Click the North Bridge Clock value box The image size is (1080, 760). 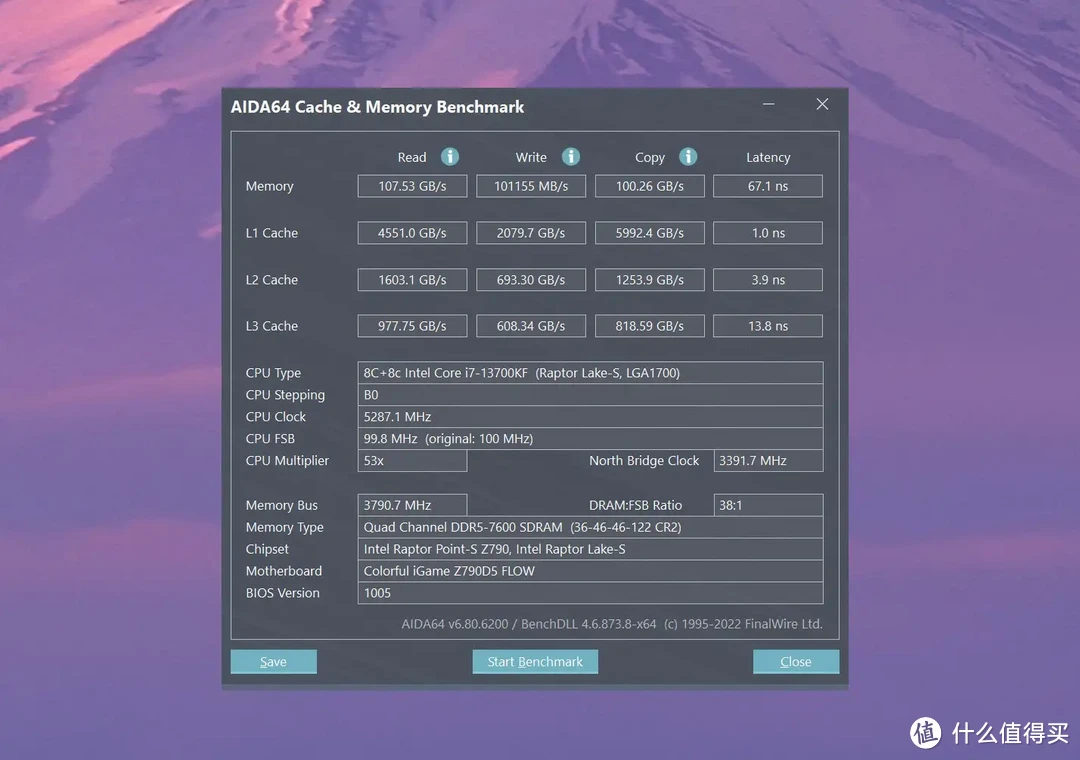(x=767, y=461)
